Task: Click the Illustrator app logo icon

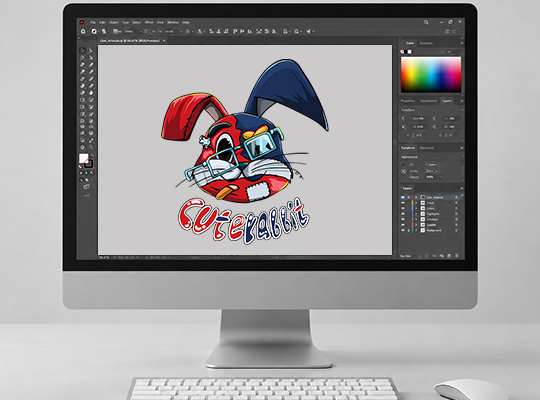Action: pos(82,22)
